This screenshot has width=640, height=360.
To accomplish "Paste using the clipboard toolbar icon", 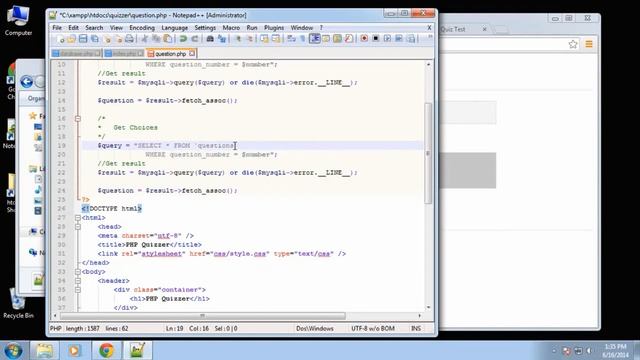I will click(167, 39).
